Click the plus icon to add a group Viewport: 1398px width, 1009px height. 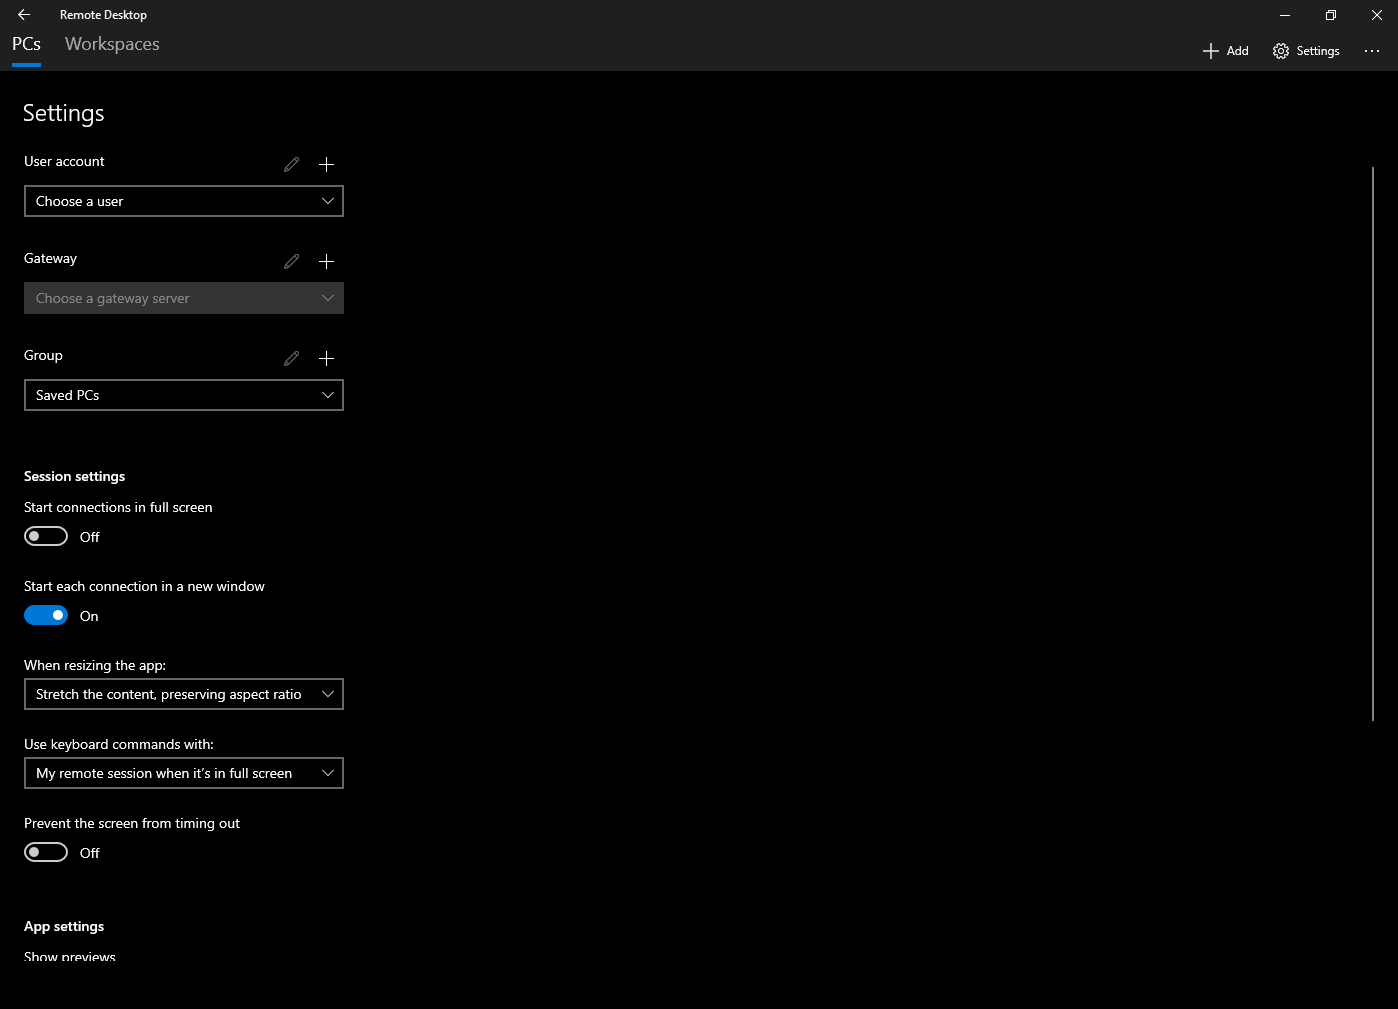(x=326, y=358)
